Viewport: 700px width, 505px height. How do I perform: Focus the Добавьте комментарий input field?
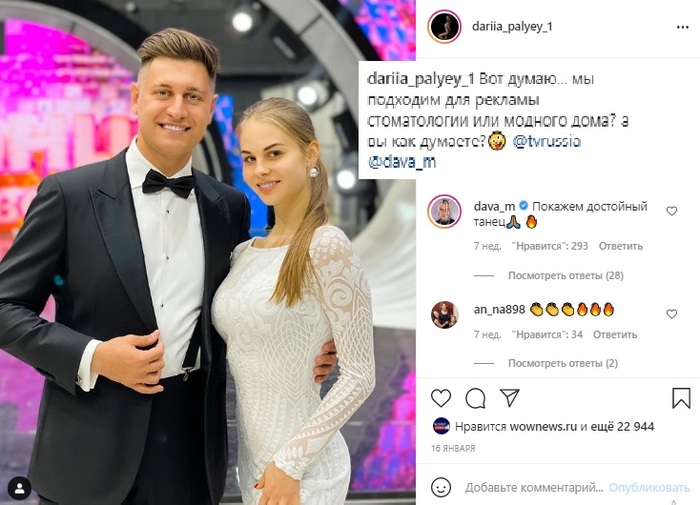point(534,488)
